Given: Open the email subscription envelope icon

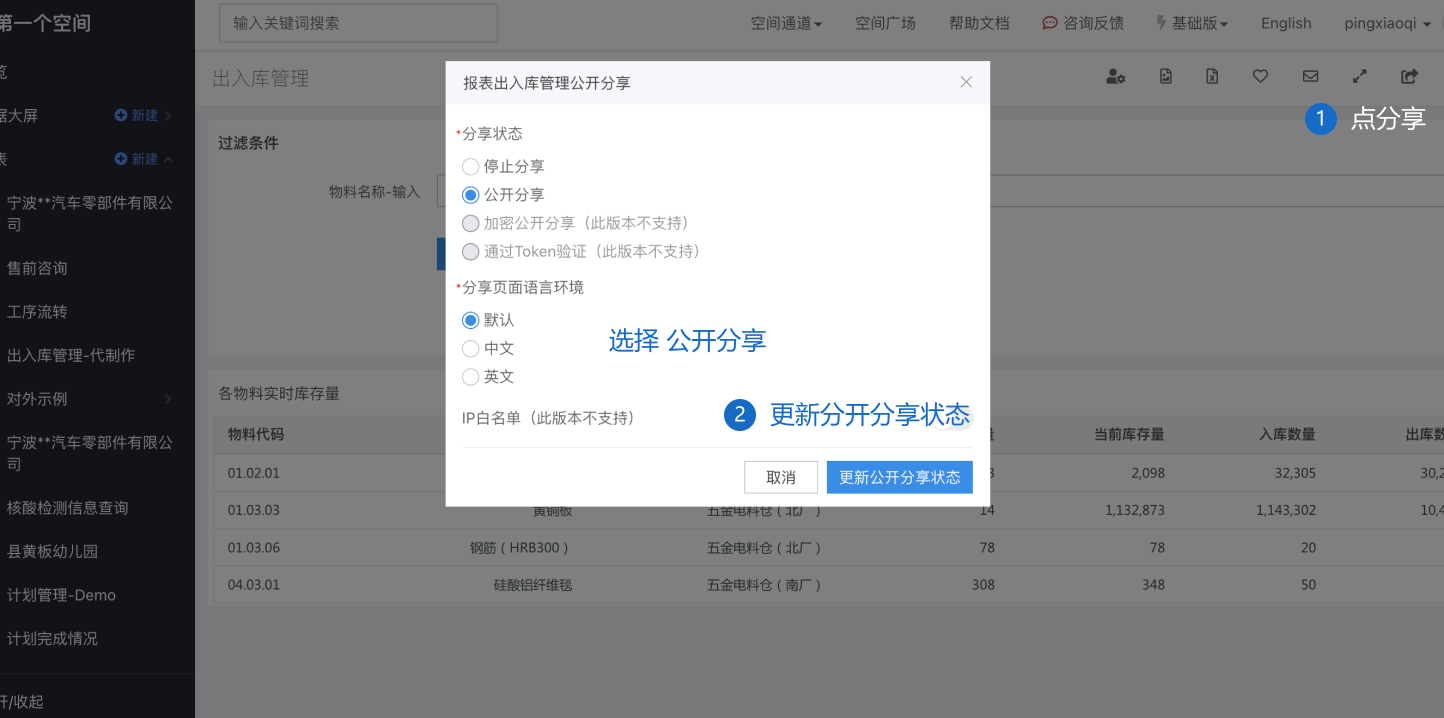Looking at the screenshot, I should coord(1310,76).
